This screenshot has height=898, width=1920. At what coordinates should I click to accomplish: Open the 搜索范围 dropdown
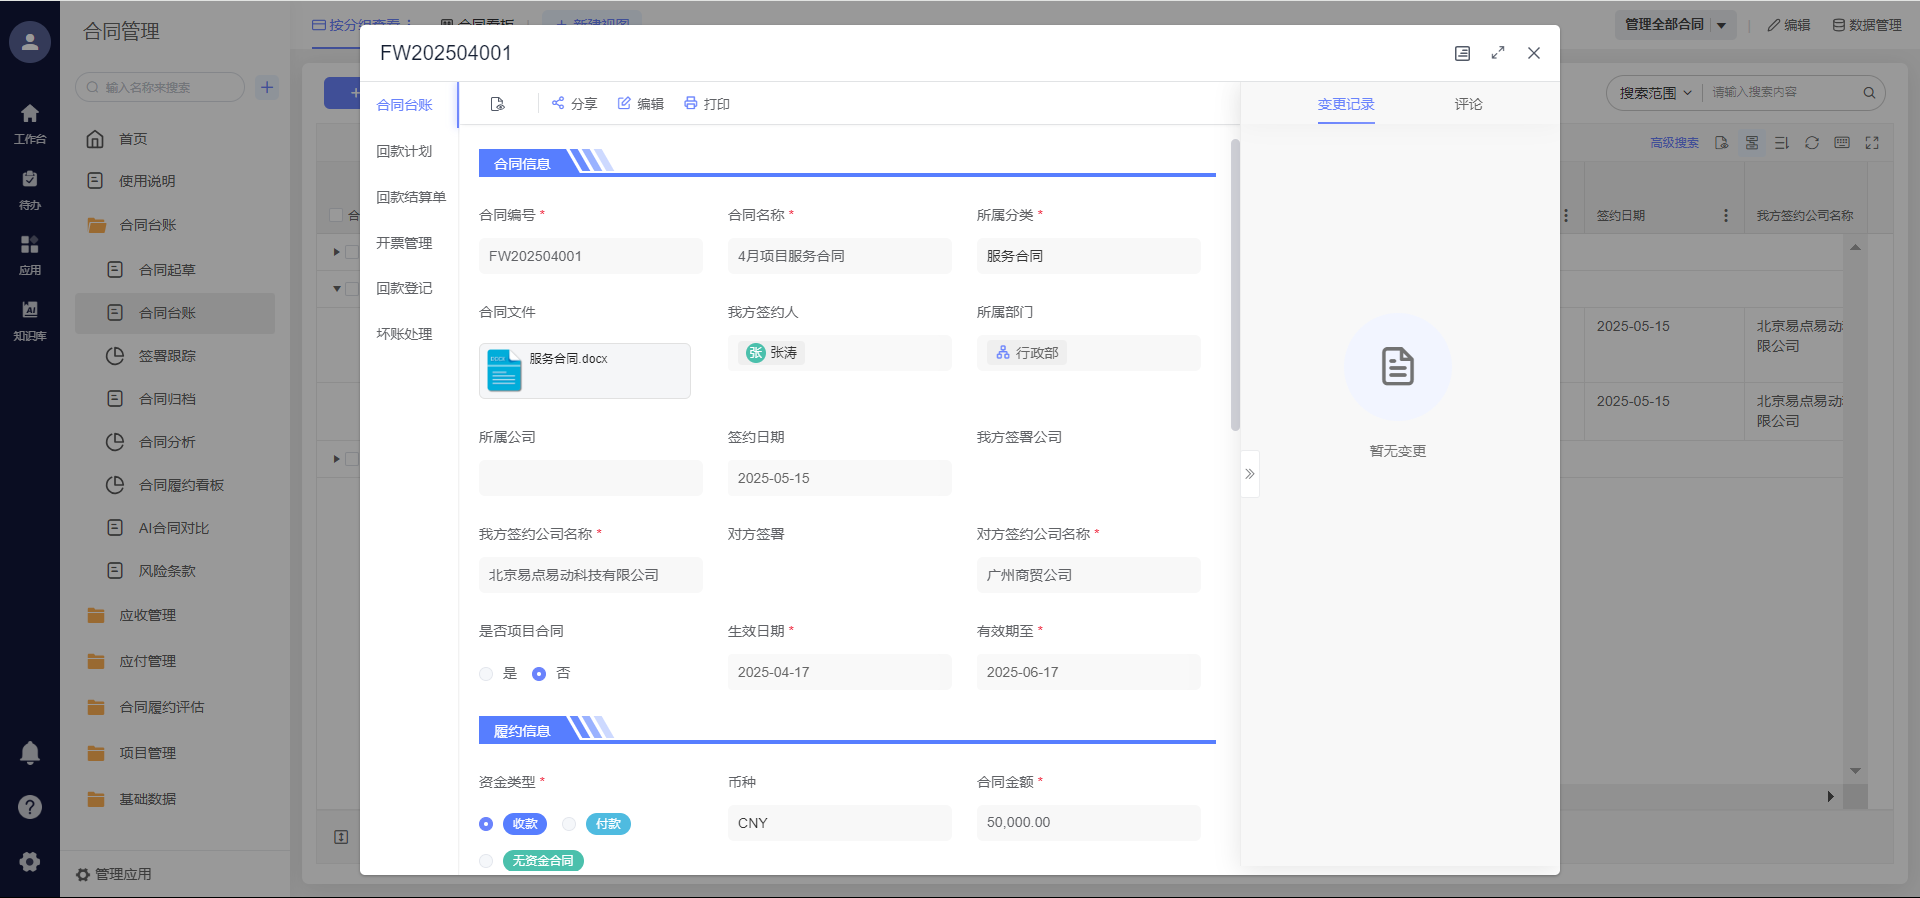(1655, 93)
